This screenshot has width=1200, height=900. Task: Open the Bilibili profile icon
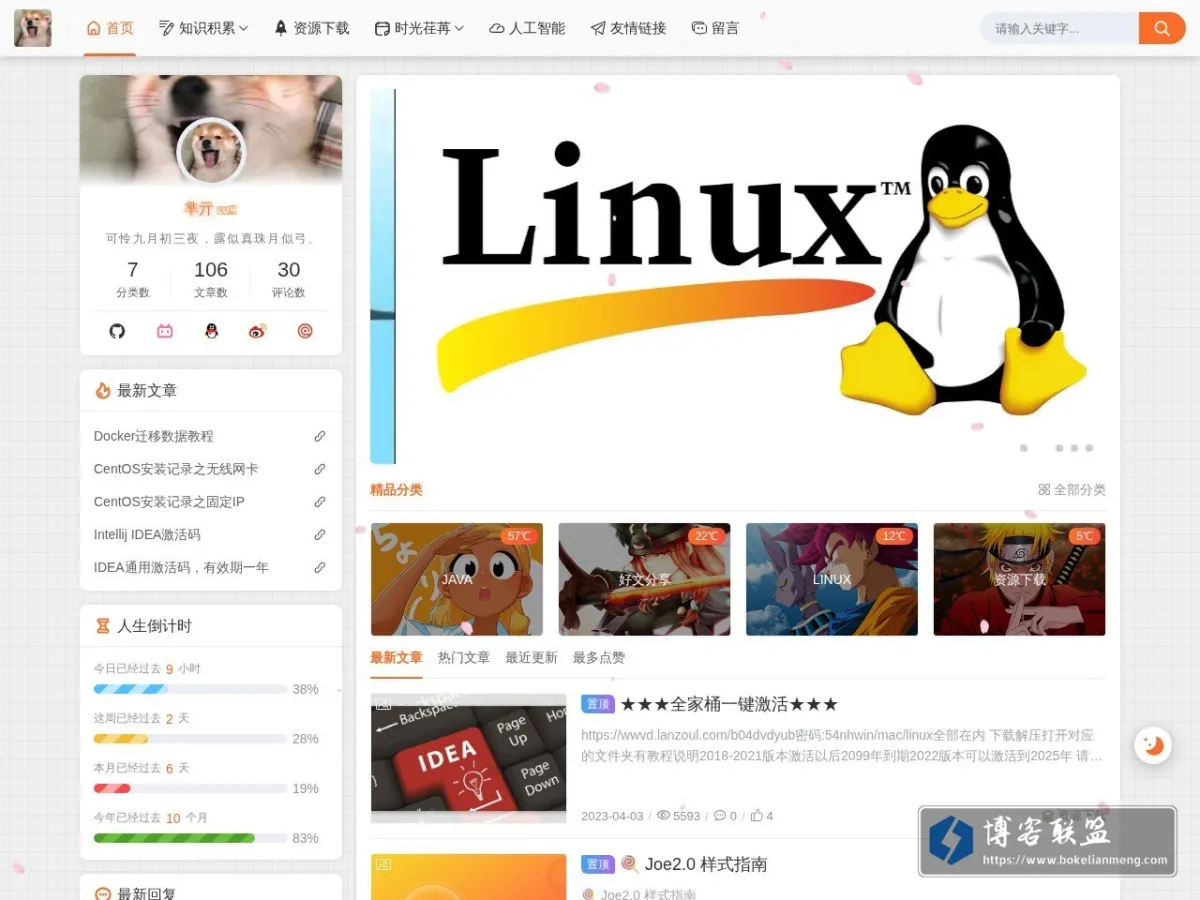pyautogui.click(x=165, y=331)
